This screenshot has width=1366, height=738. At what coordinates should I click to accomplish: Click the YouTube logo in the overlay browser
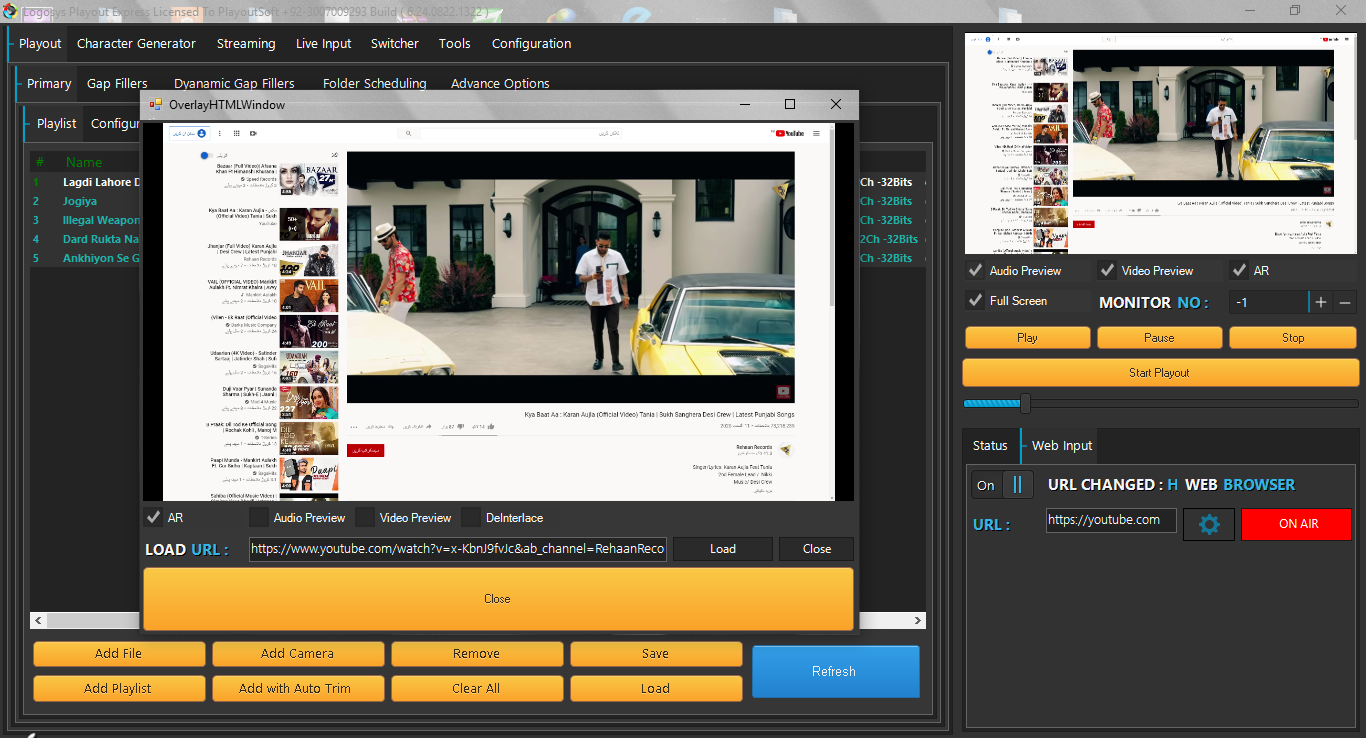[789, 133]
